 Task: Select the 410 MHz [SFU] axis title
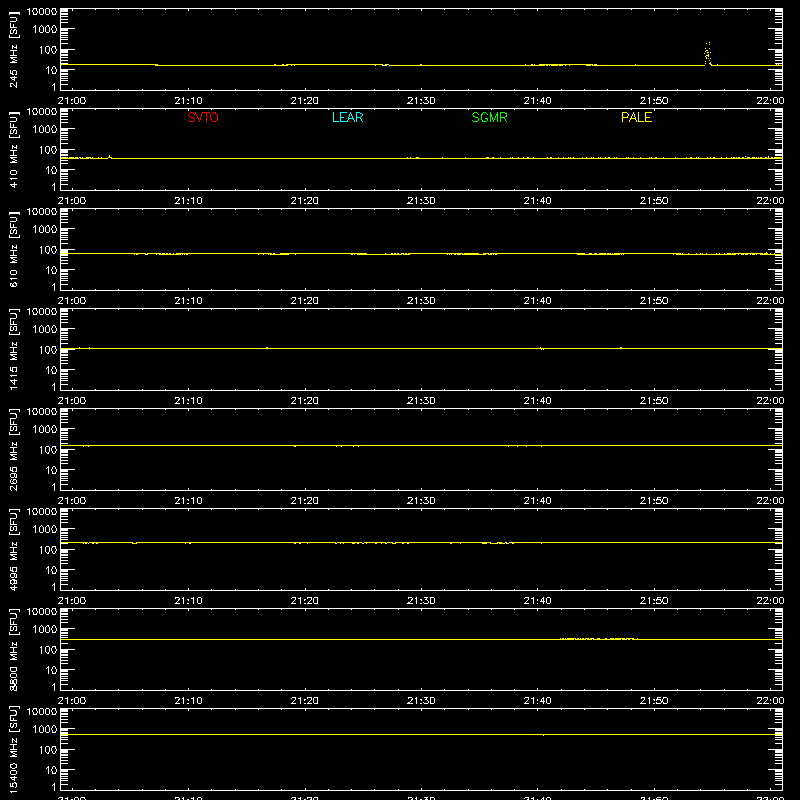(13, 149)
